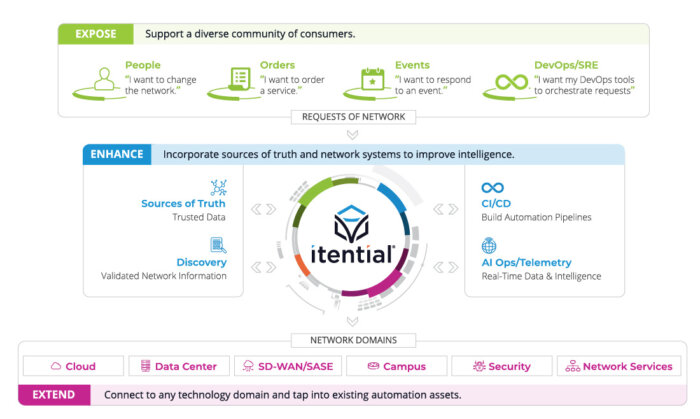The image size is (700, 419).
Task: Select the Data Center domain box
Action: click(x=179, y=366)
